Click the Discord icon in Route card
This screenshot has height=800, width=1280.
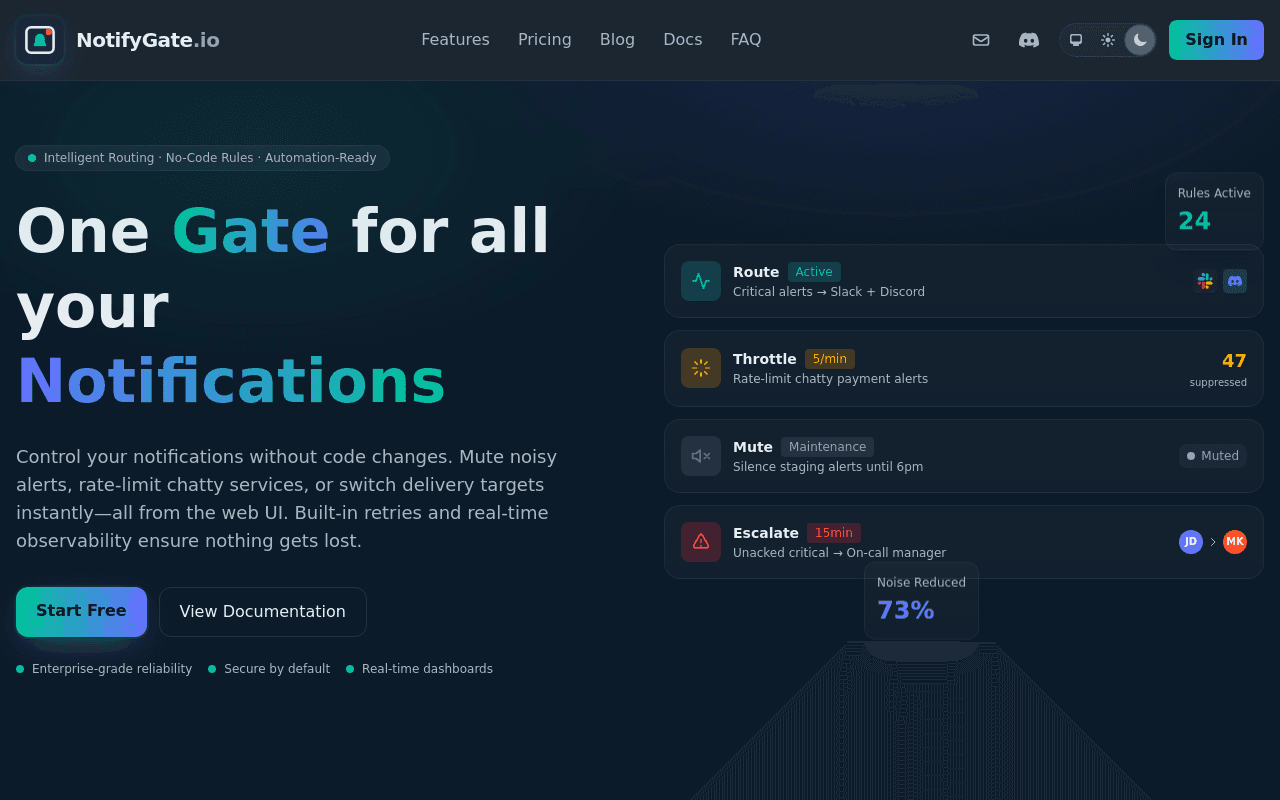(x=1235, y=281)
